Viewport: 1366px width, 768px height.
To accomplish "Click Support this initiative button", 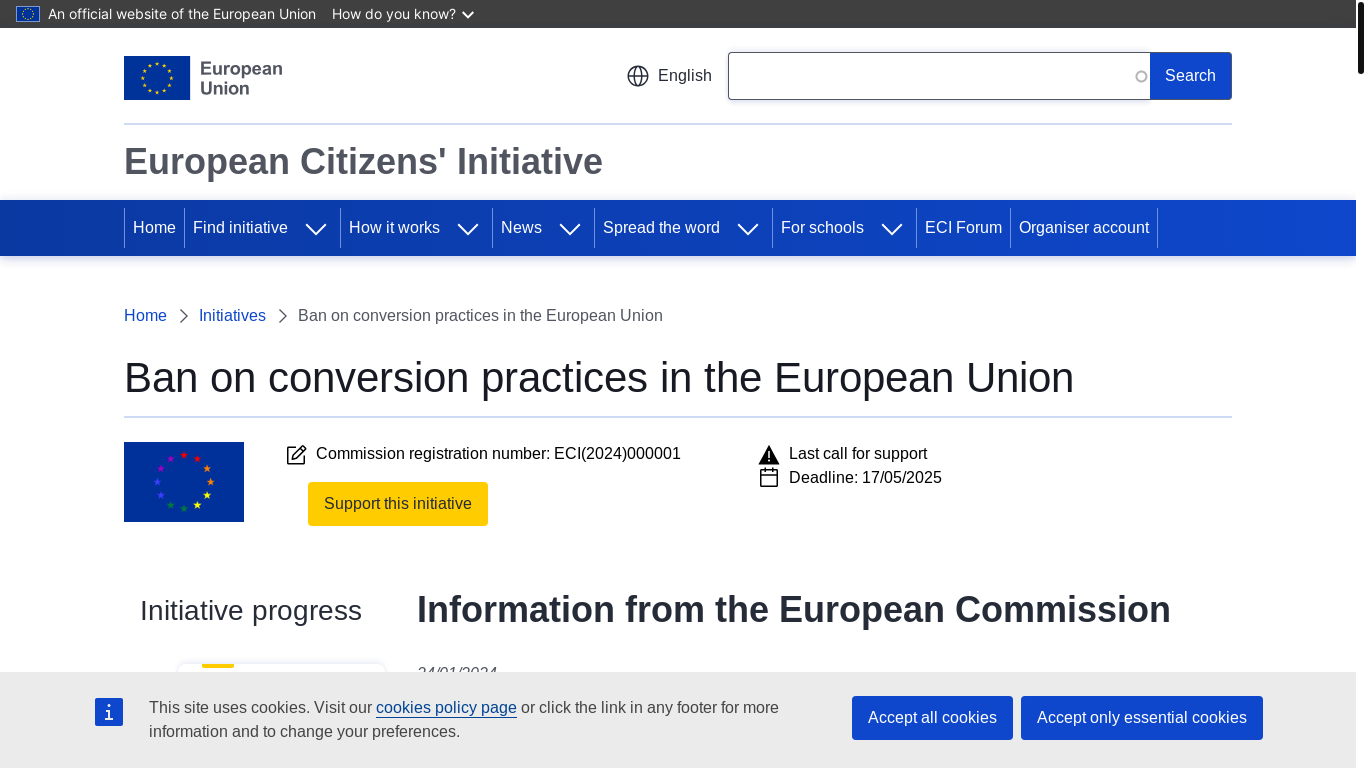I will tap(398, 504).
